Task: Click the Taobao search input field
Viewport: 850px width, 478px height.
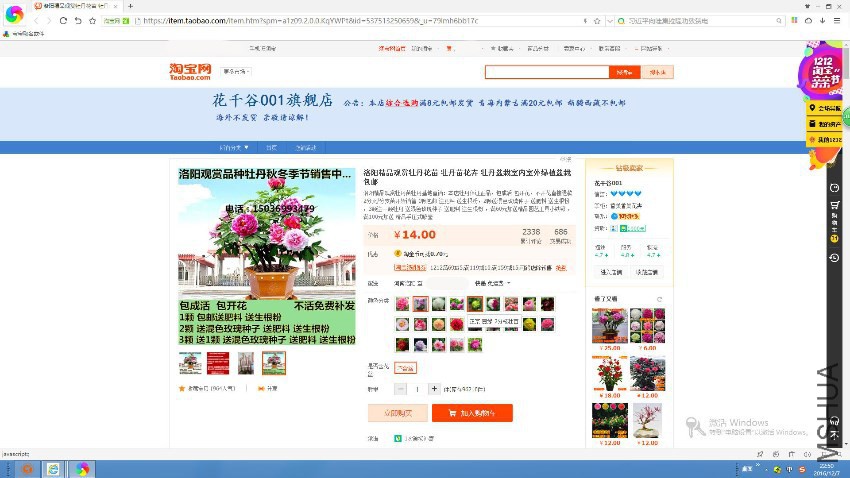Action: [x=546, y=72]
